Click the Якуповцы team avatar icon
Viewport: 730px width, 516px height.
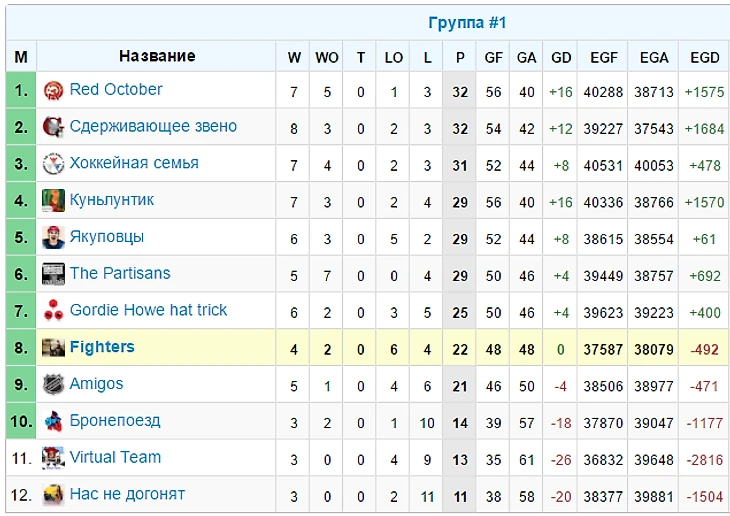click(53, 238)
